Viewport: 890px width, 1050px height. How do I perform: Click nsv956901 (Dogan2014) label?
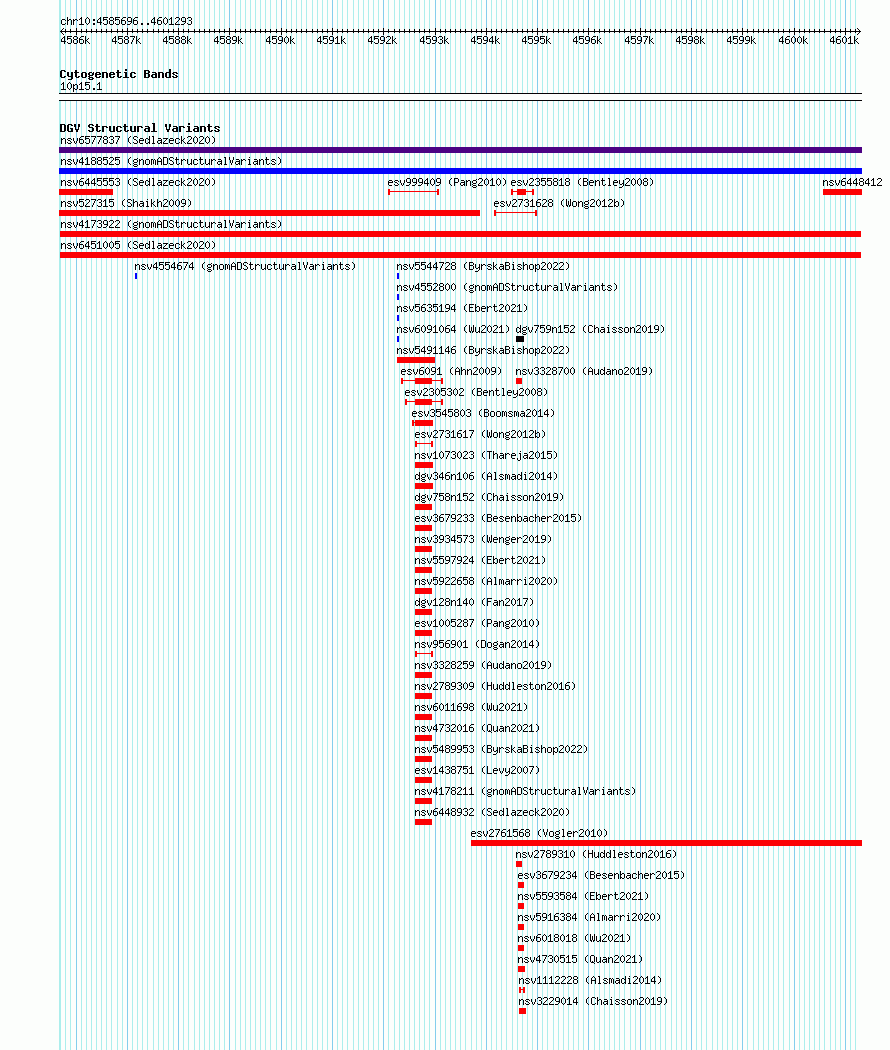click(477, 644)
